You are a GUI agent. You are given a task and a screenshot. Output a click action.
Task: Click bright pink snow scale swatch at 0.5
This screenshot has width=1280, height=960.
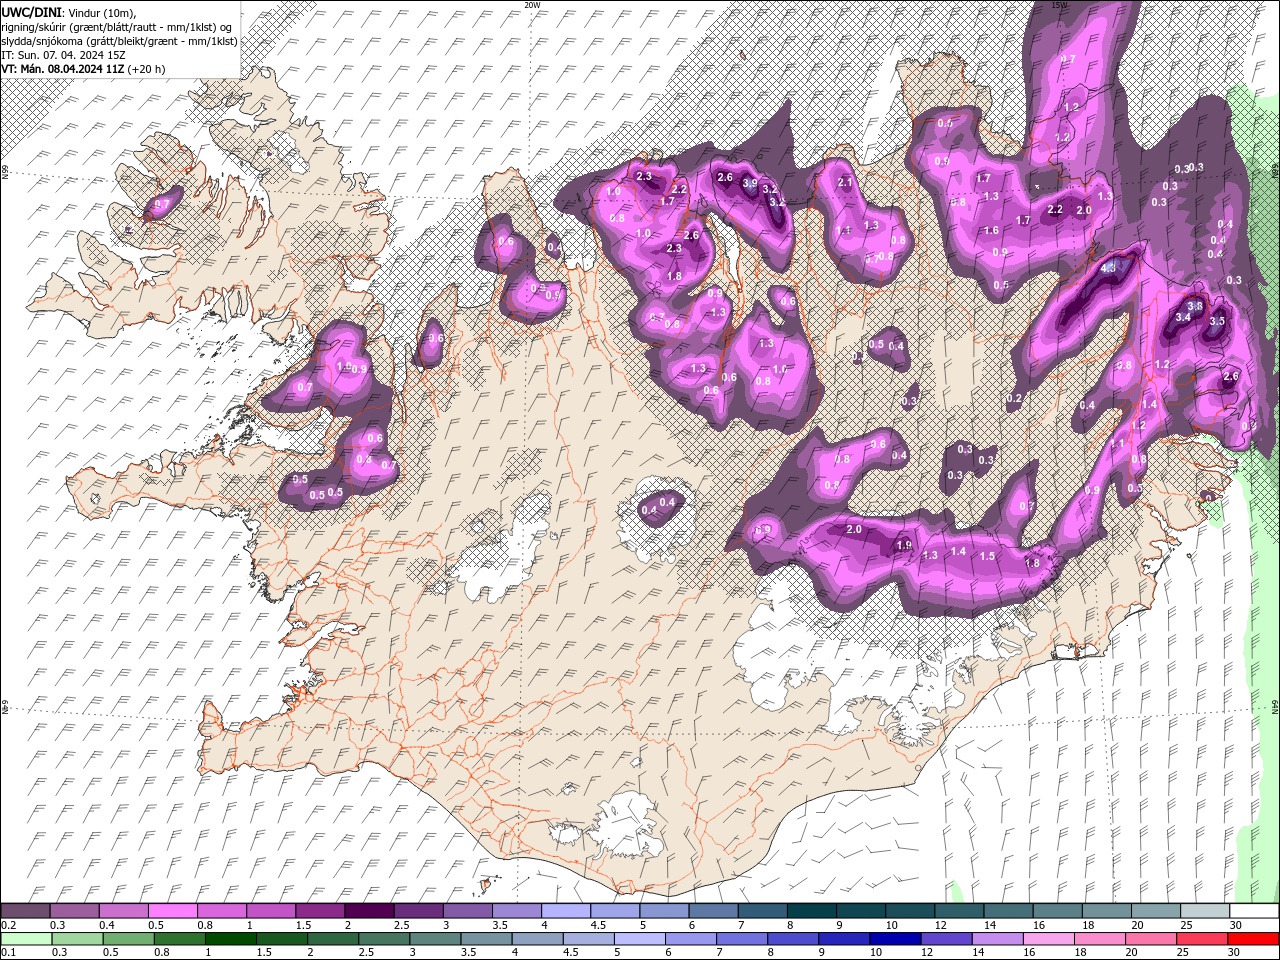(172, 911)
